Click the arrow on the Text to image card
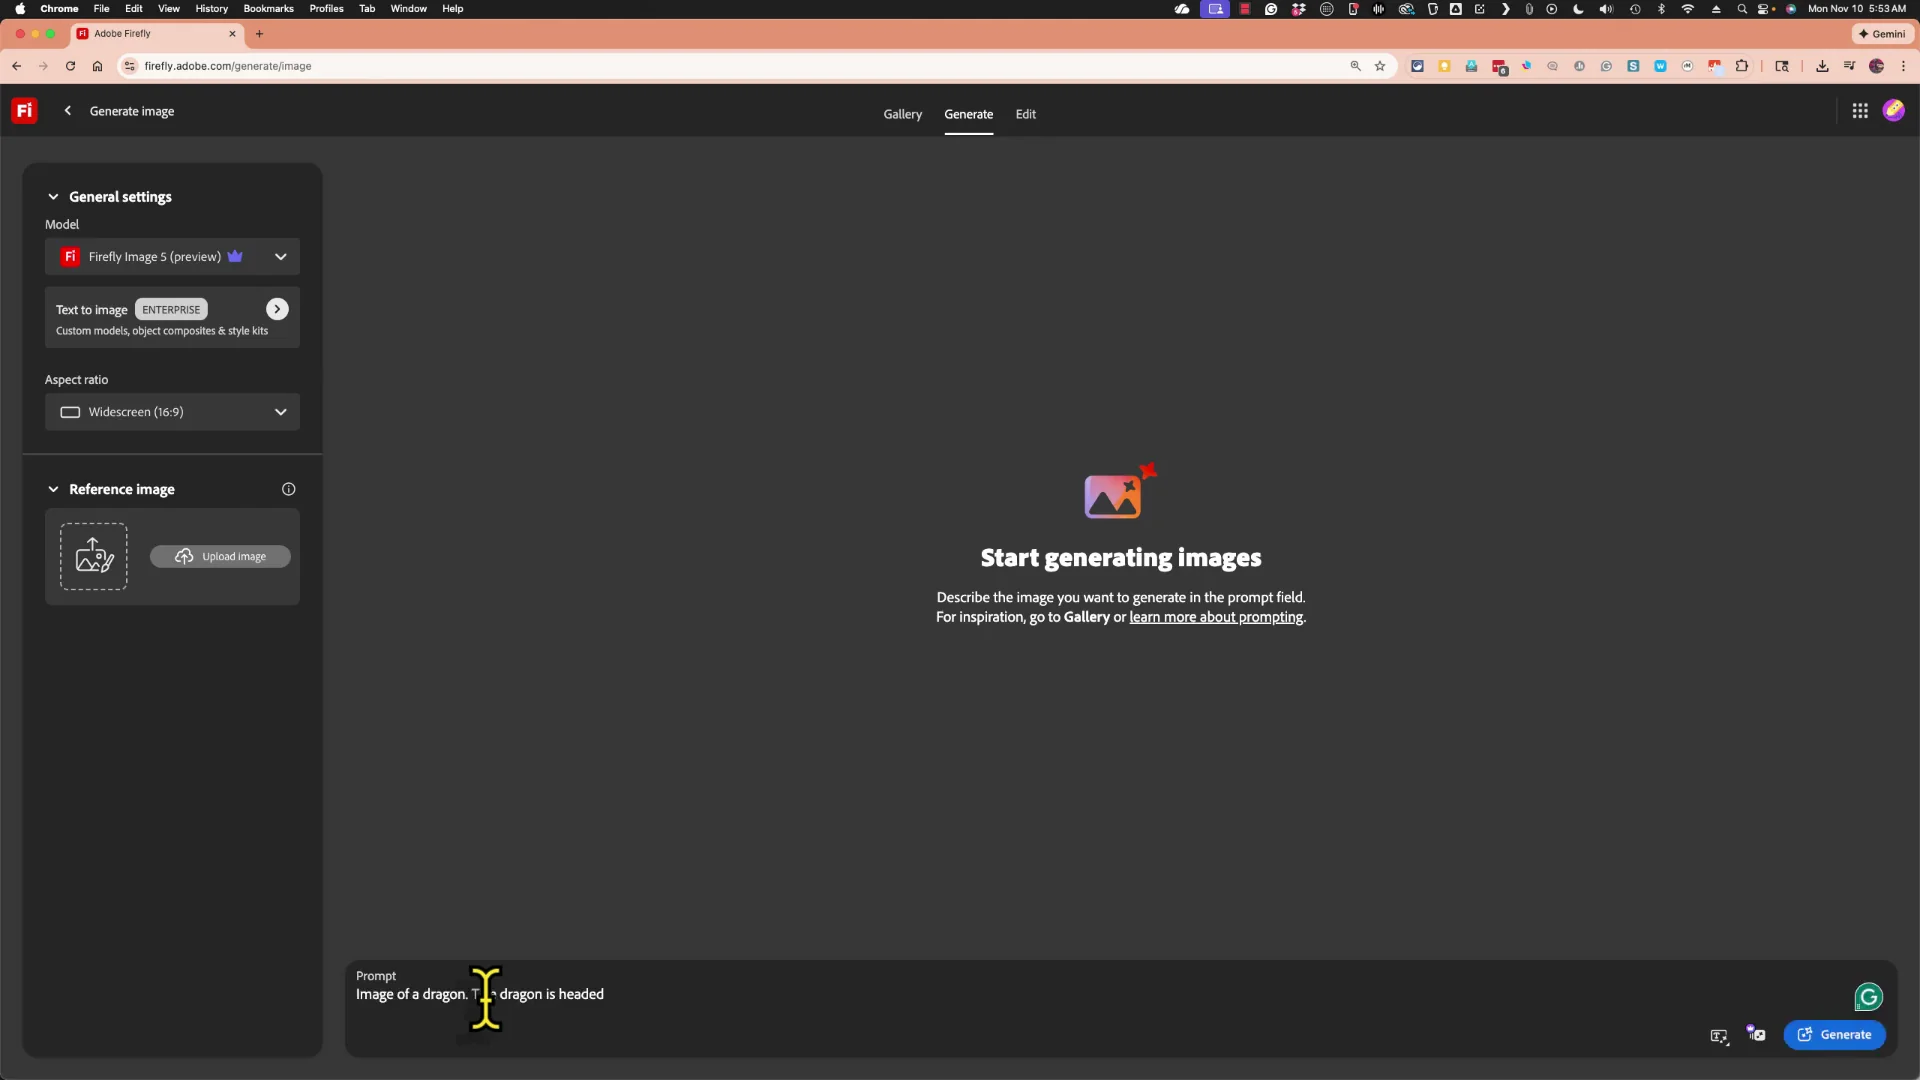Viewport: 1920px width, 1080px height. [277, 309]
